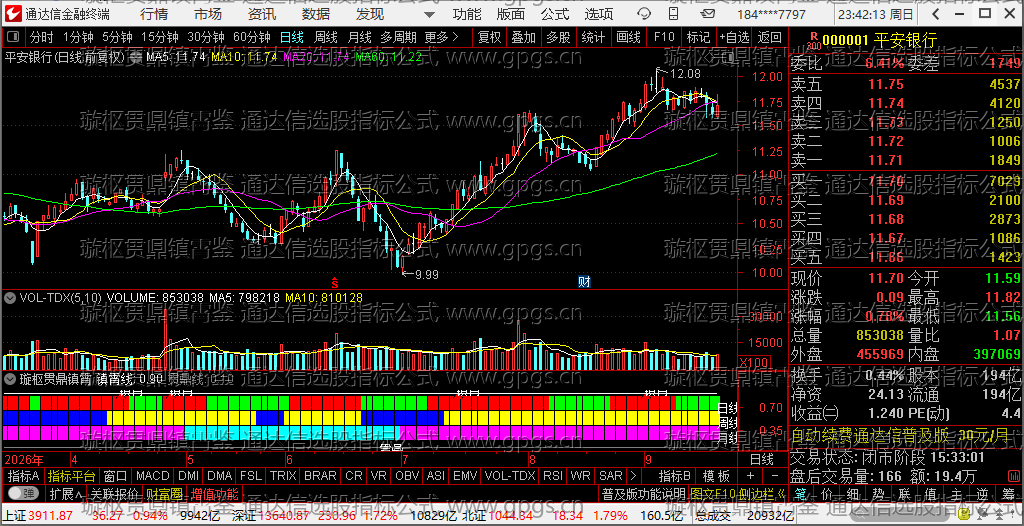Switch chart to 30分钟 period

(x=205, y=37)
